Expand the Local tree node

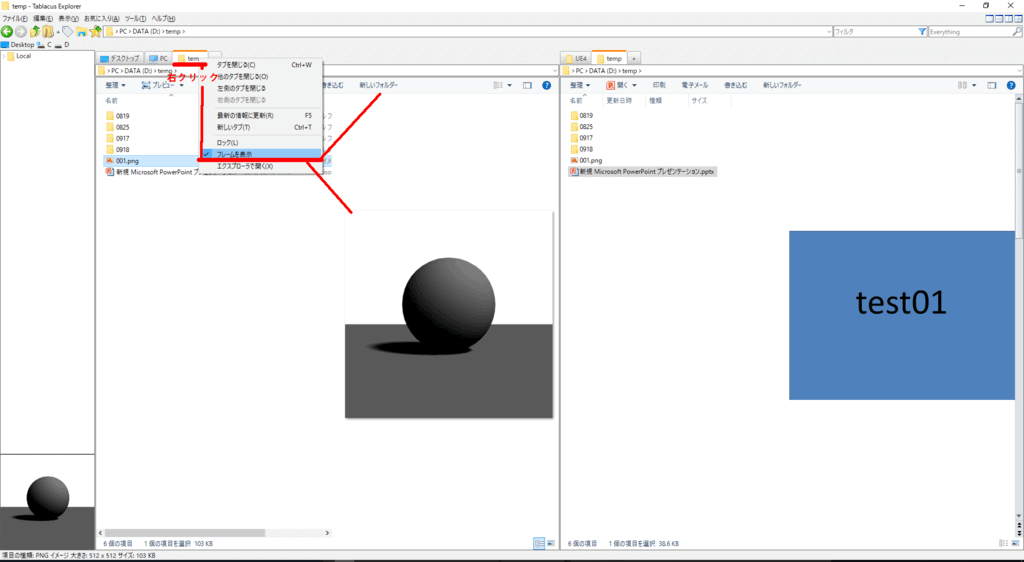5,56
